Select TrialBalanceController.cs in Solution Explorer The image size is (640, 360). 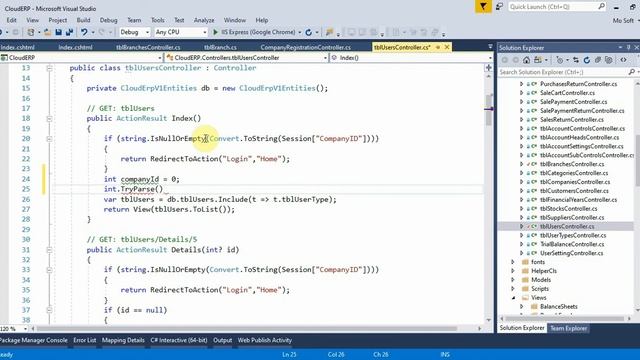click(x=572, y=244)
